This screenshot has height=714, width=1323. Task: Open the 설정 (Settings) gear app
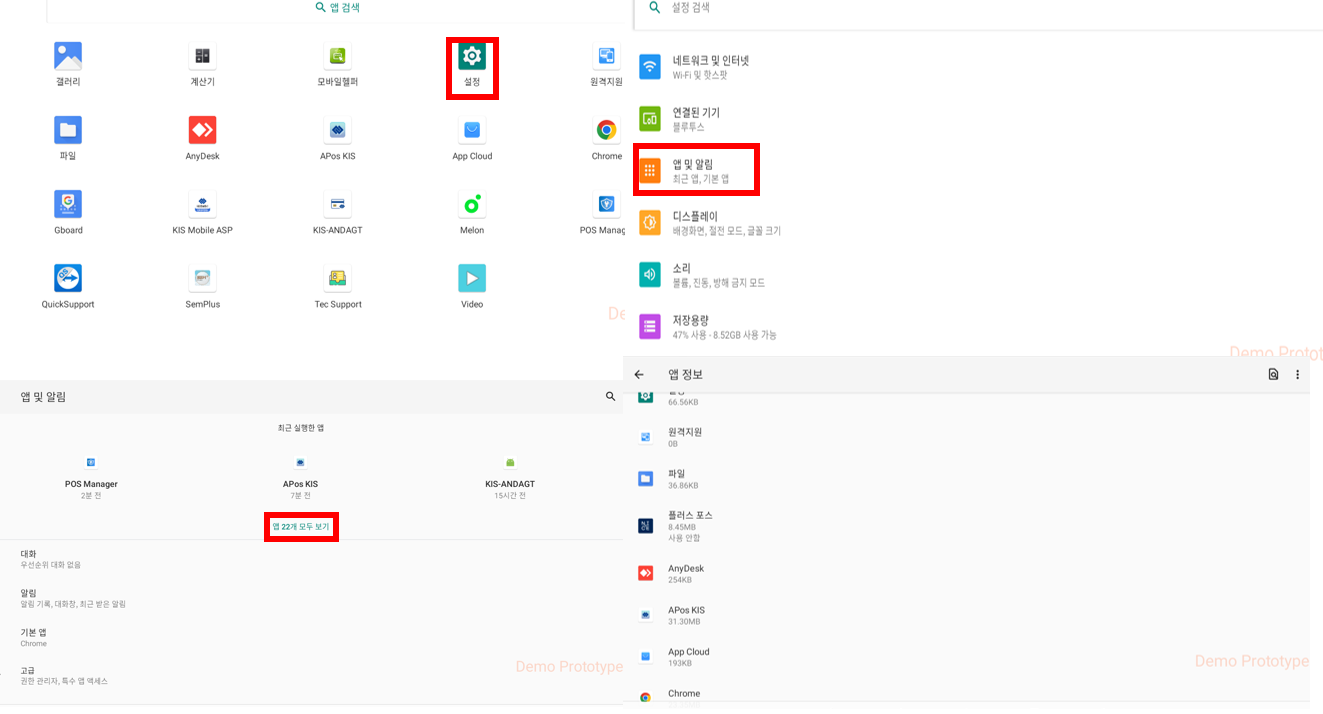[x=472, y=58]
